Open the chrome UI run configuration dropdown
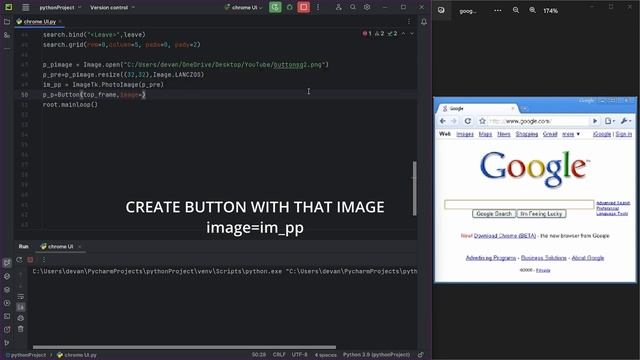Image resolution: width=640 pixels, height=360 pixels. [x=243, y=7]
